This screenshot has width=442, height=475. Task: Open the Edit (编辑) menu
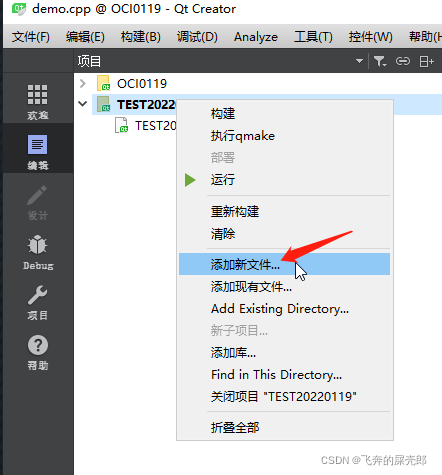point(85,37)
